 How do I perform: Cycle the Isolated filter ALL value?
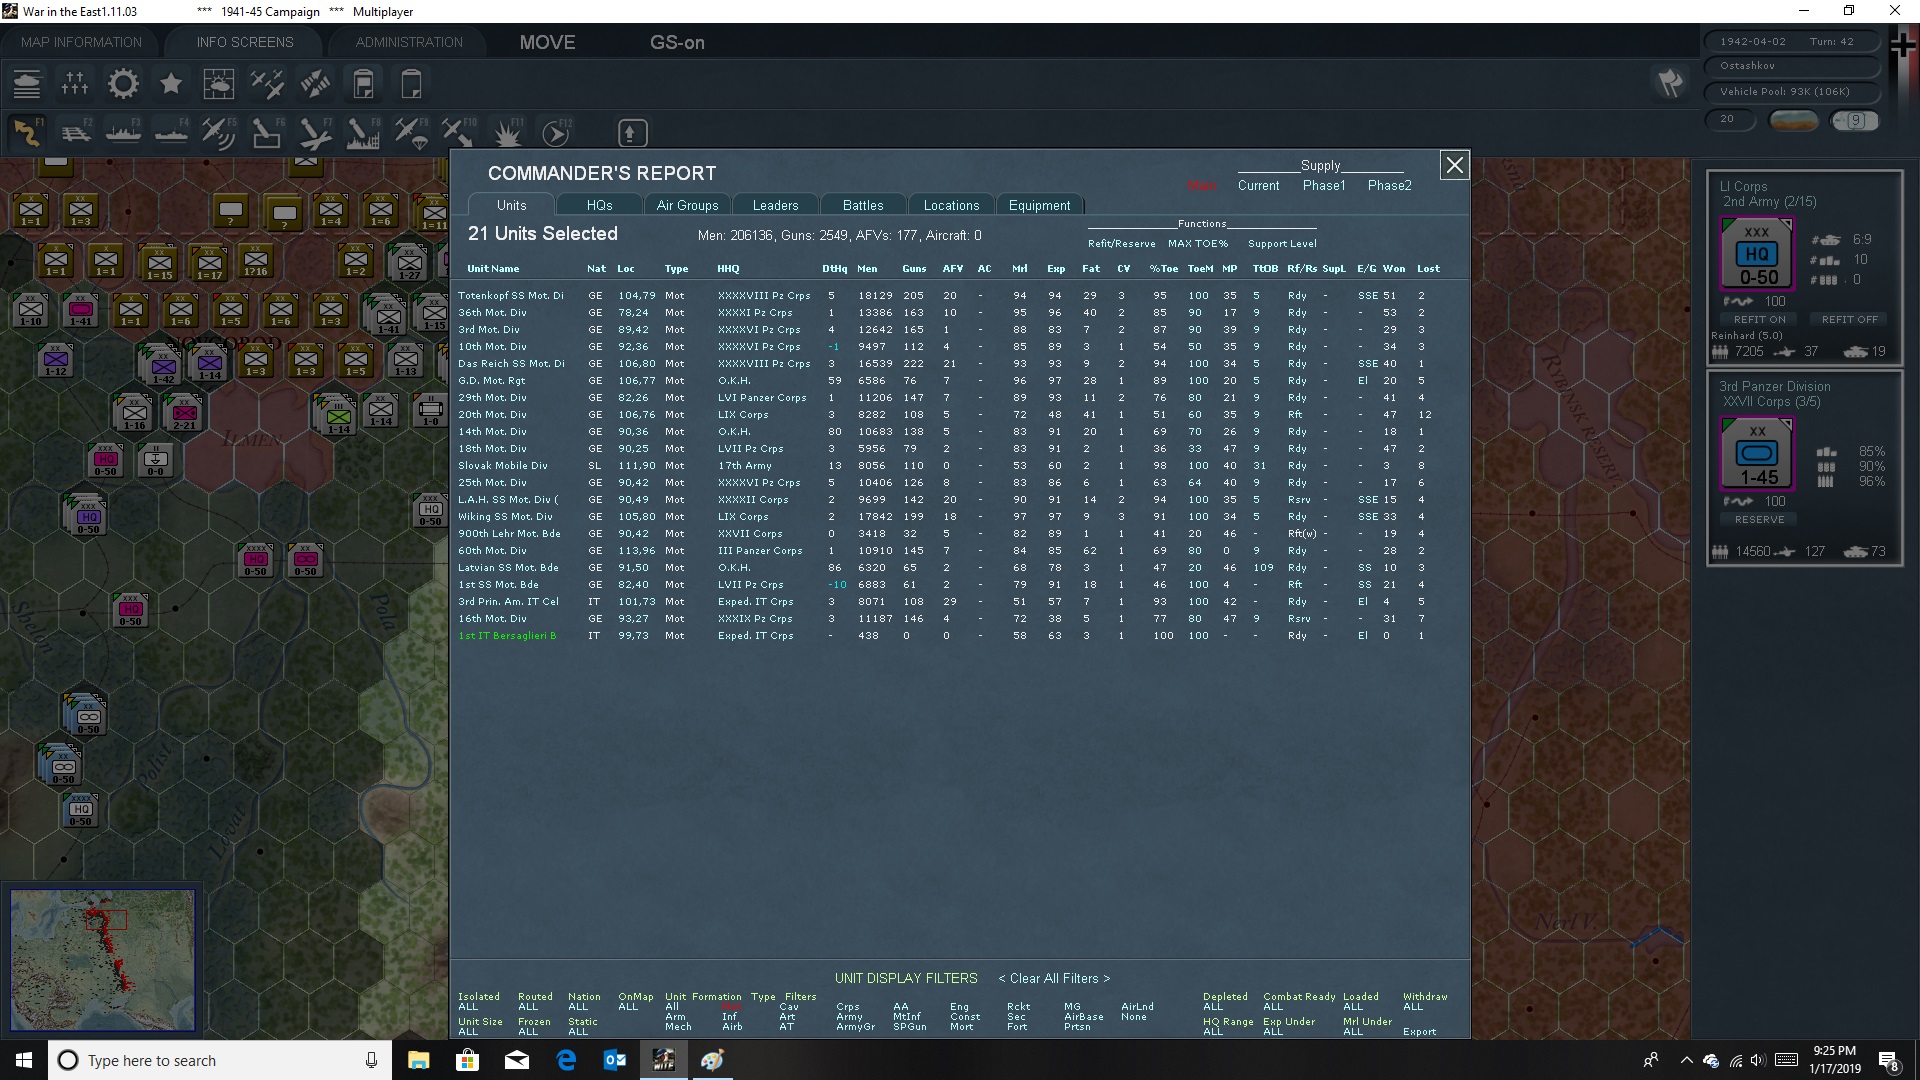468,1007
